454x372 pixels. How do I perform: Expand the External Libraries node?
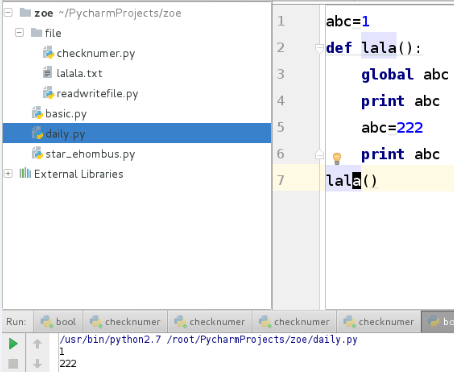coord(8,174)
